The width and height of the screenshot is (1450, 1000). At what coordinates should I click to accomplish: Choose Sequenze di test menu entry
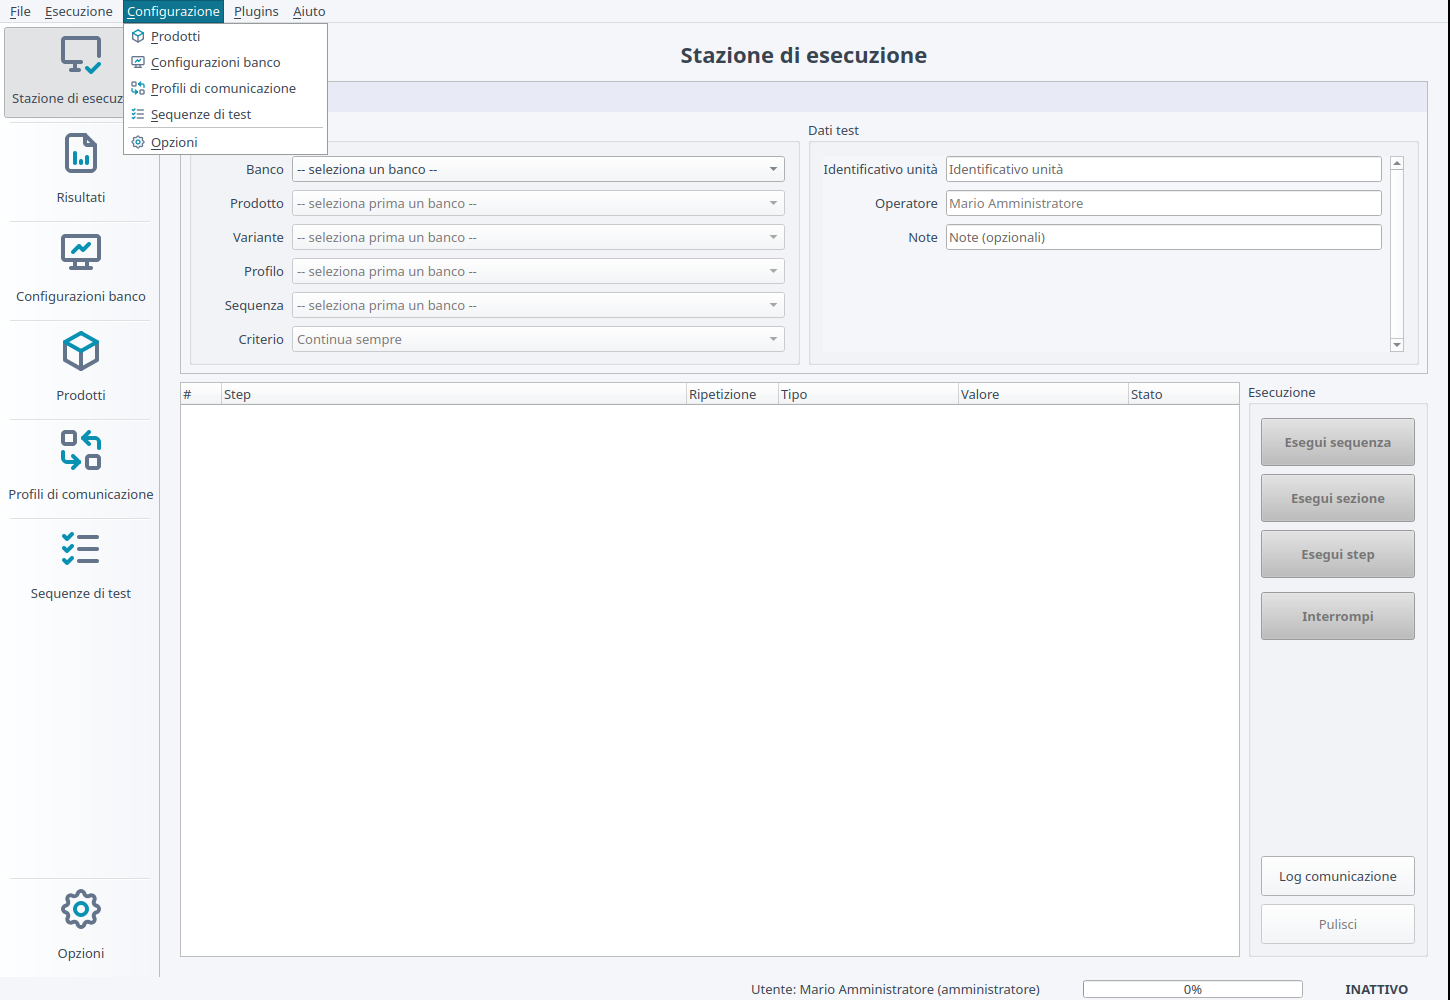(x=225, y=114)
